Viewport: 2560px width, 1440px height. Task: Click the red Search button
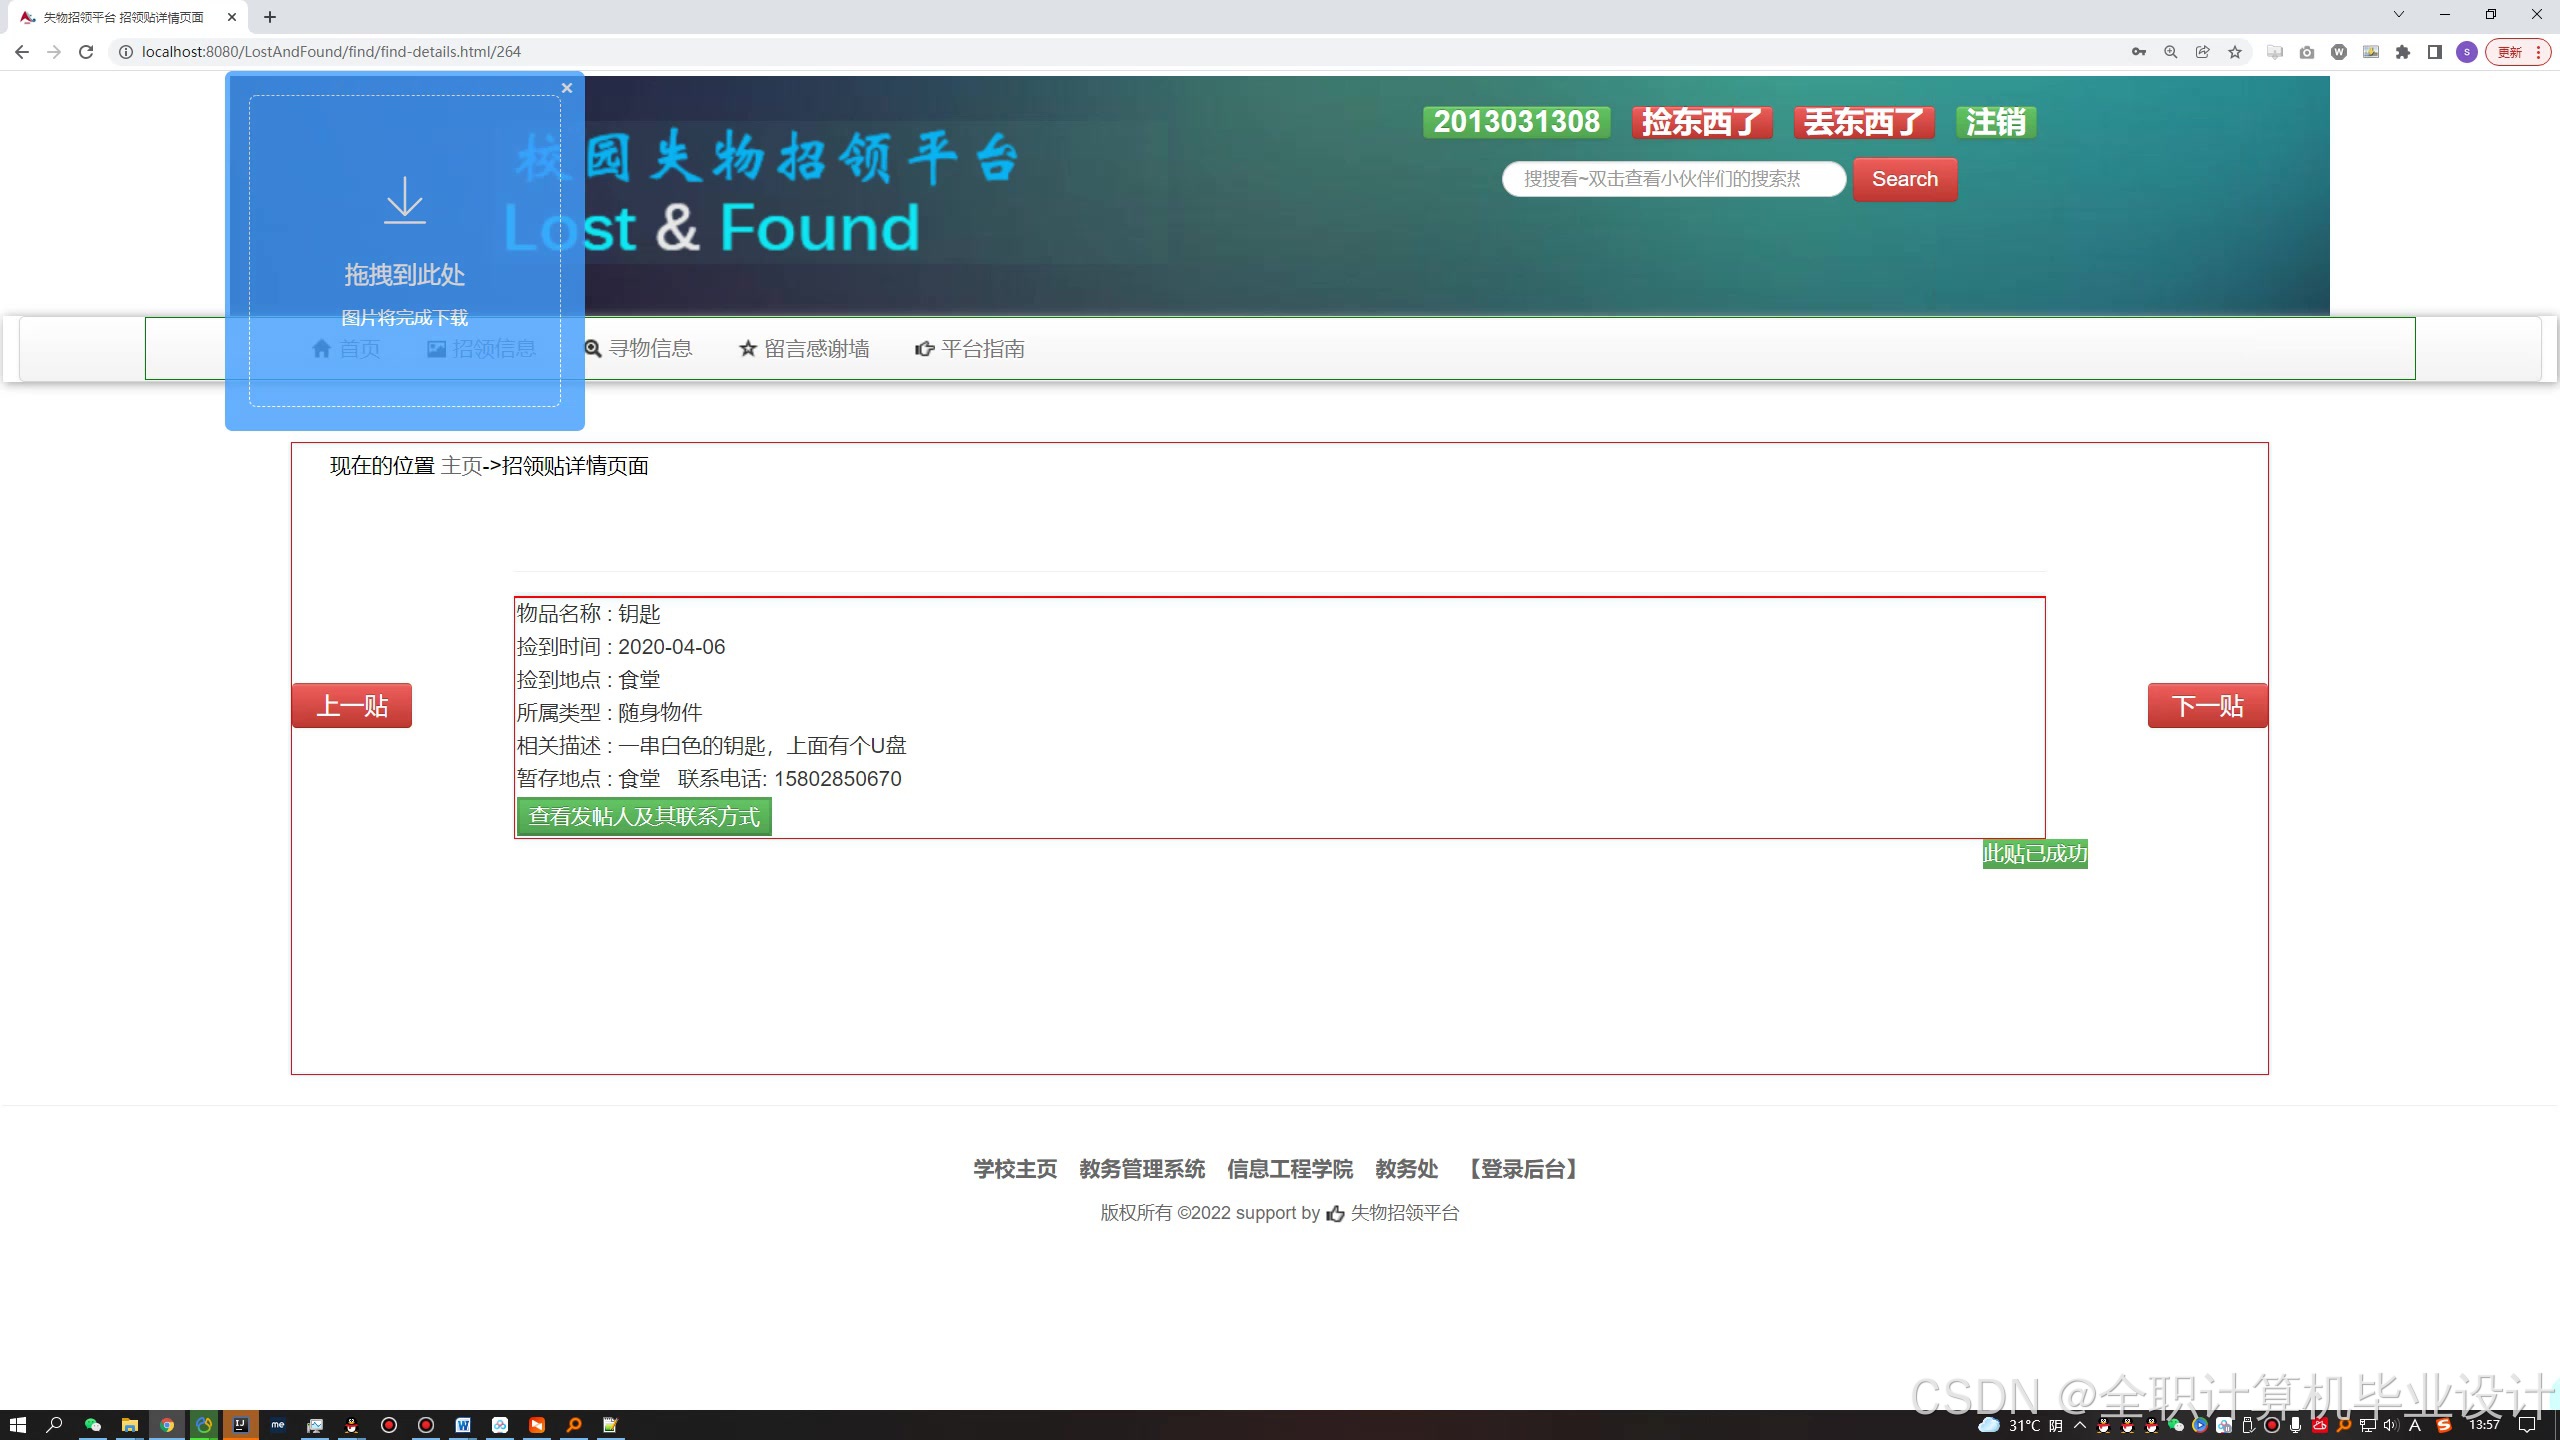[1904, 179]
